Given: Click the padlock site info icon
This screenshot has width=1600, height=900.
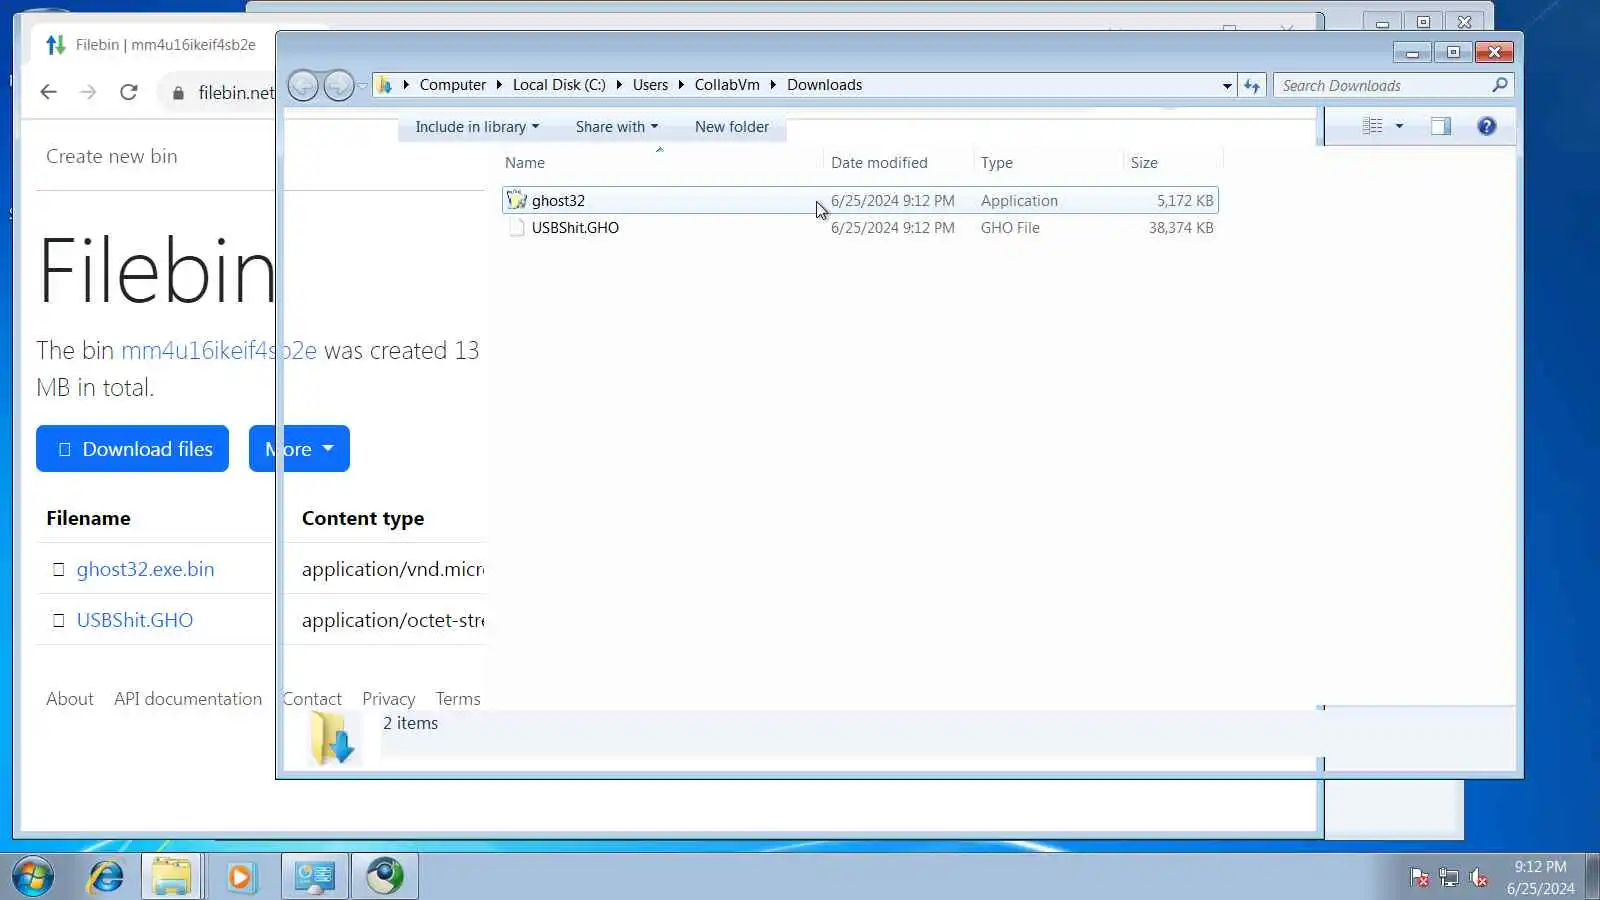Looking at the screenshot, I should pyautogui.click(x=178, y=93).
